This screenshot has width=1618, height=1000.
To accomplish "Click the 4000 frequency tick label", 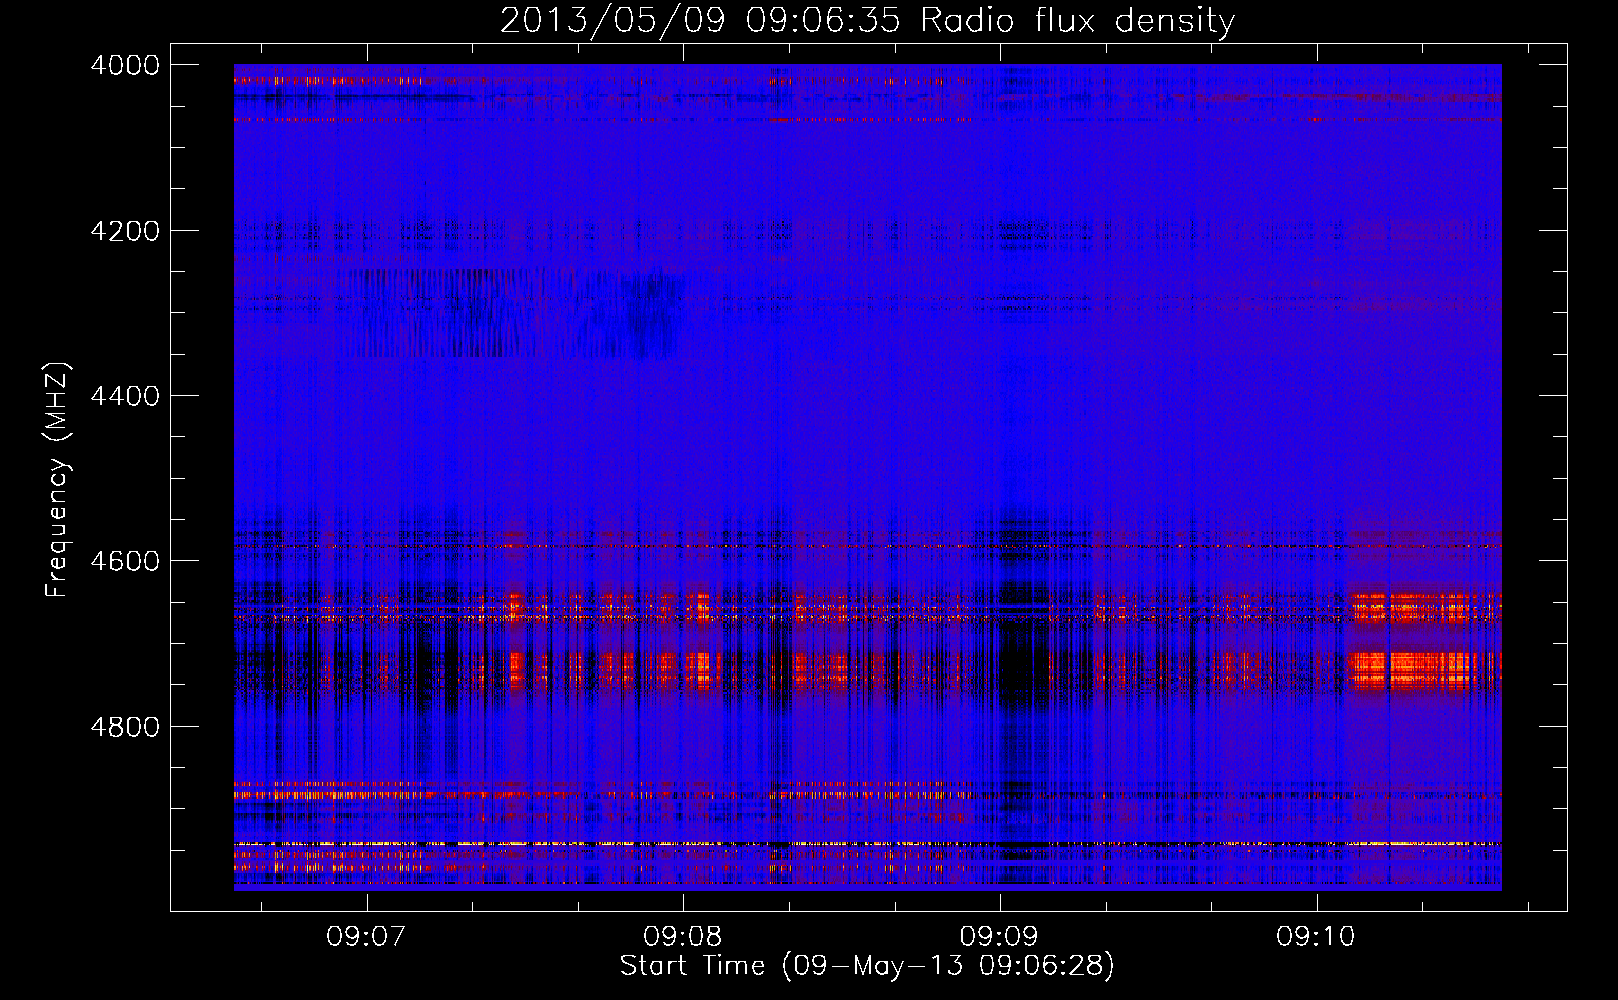I will pos(125,65).
